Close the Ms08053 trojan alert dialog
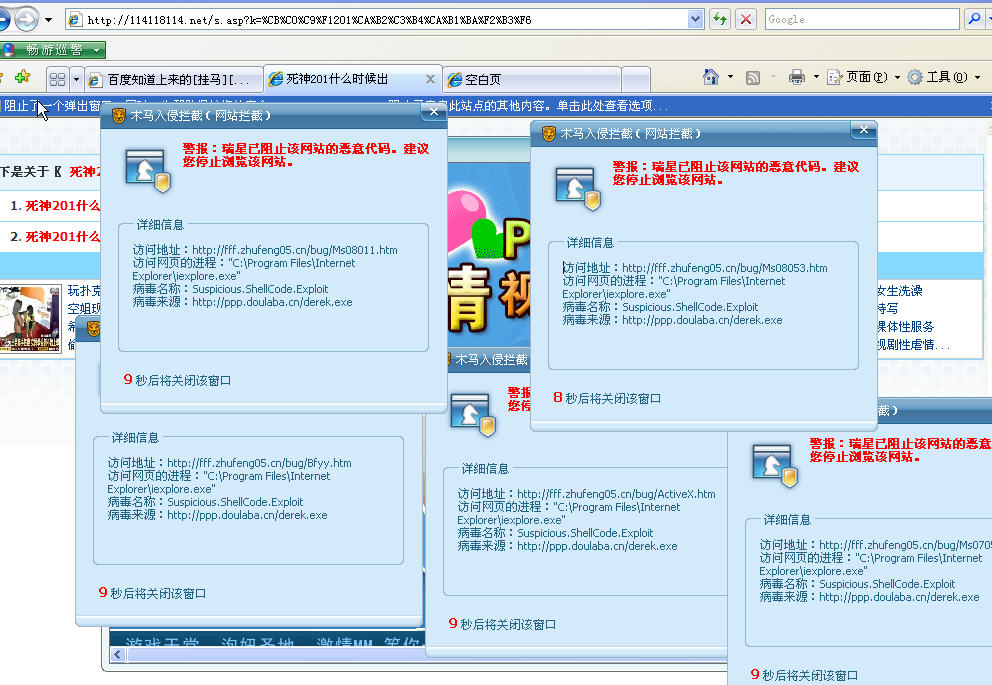Image resolution: width=992 pixels, height=685 pixels. [864, 130]
